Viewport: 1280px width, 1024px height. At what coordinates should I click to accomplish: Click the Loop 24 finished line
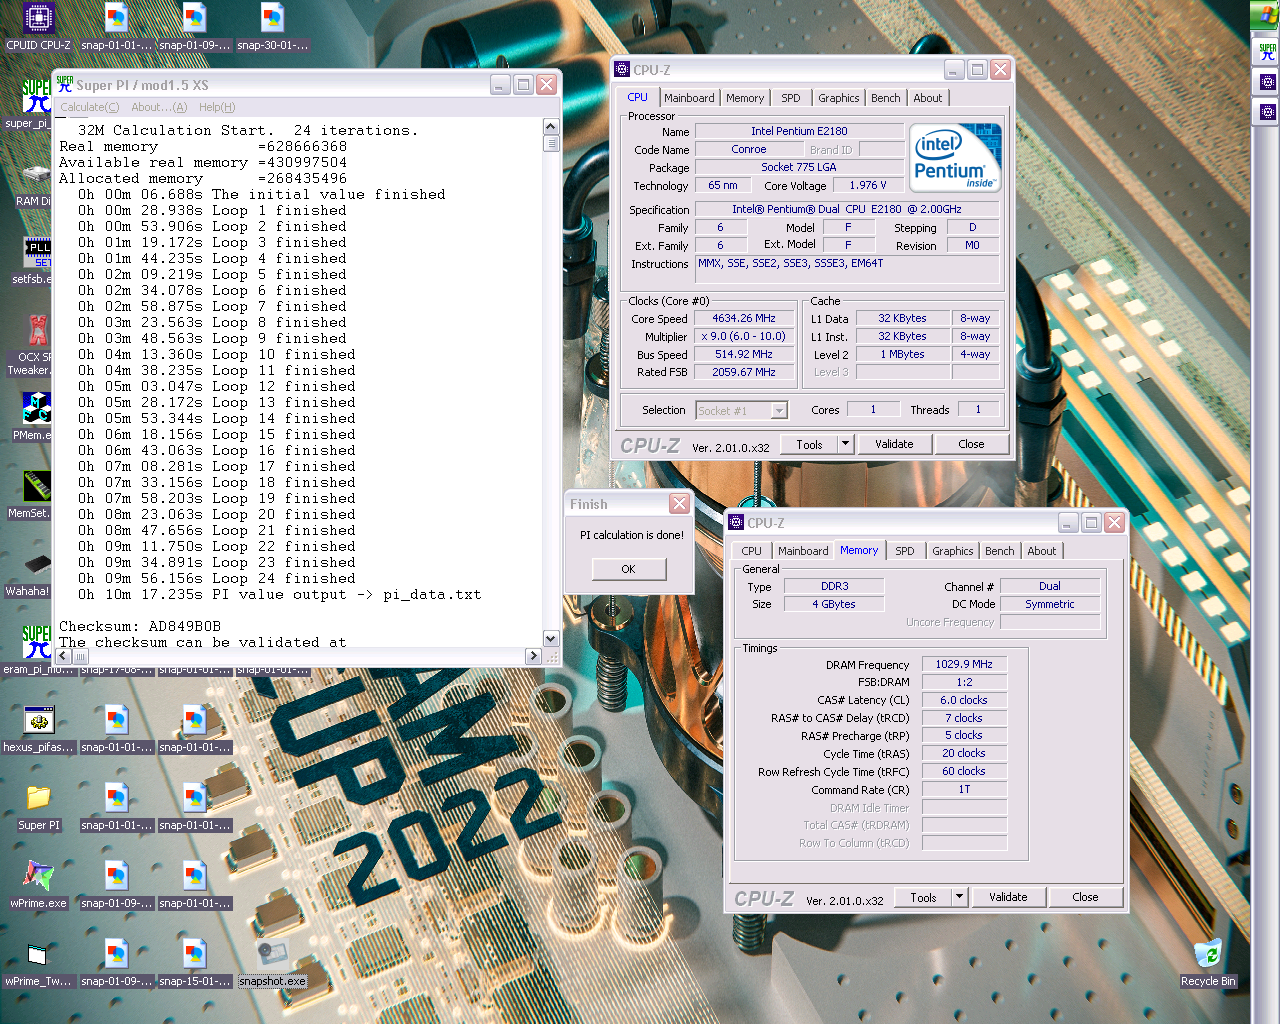tap(217, 578)
